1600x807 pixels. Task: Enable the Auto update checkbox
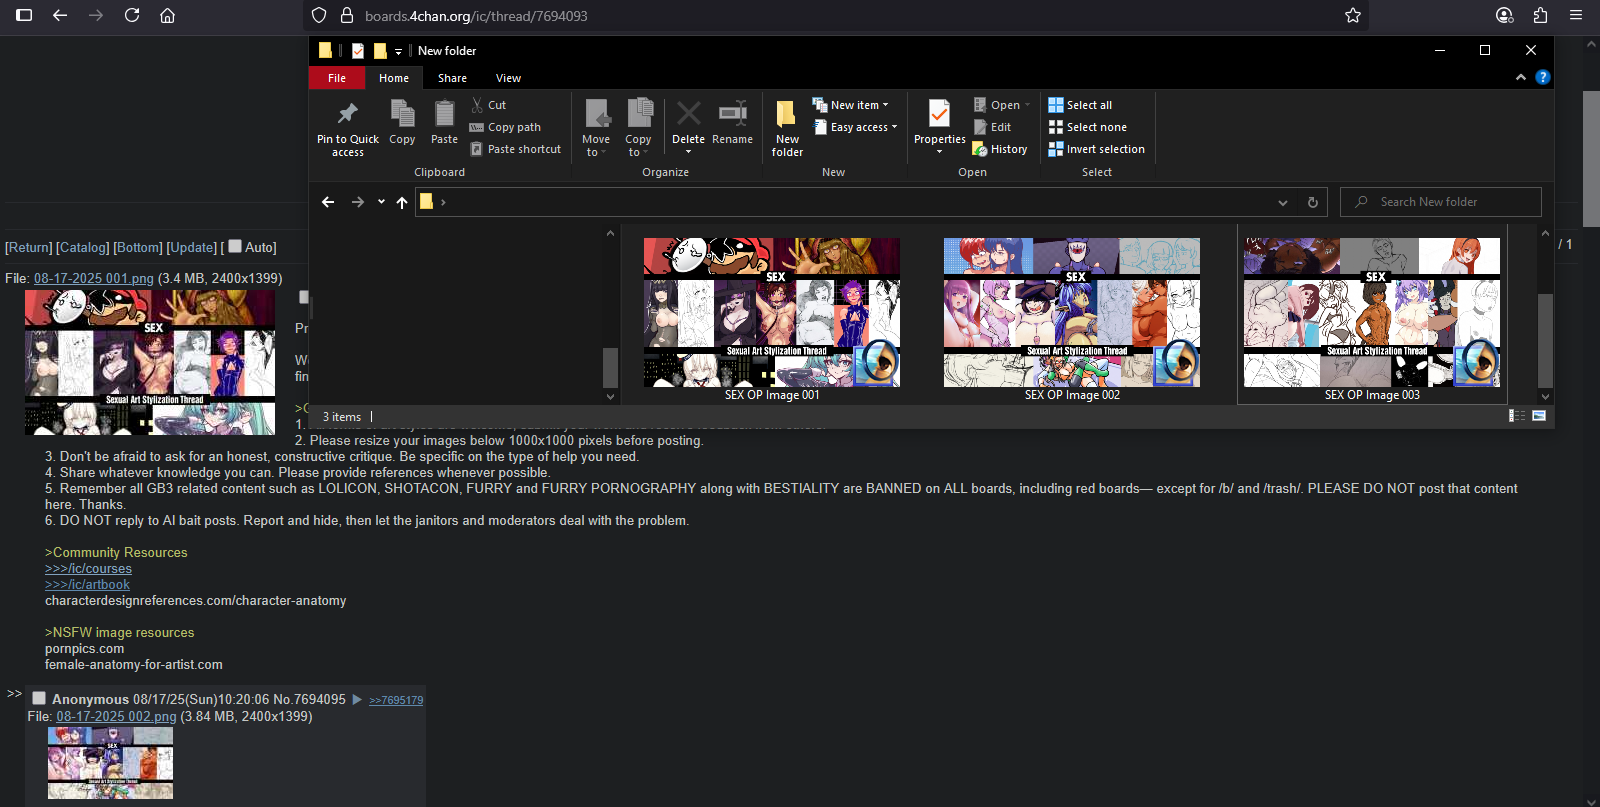tap(235, 246)
